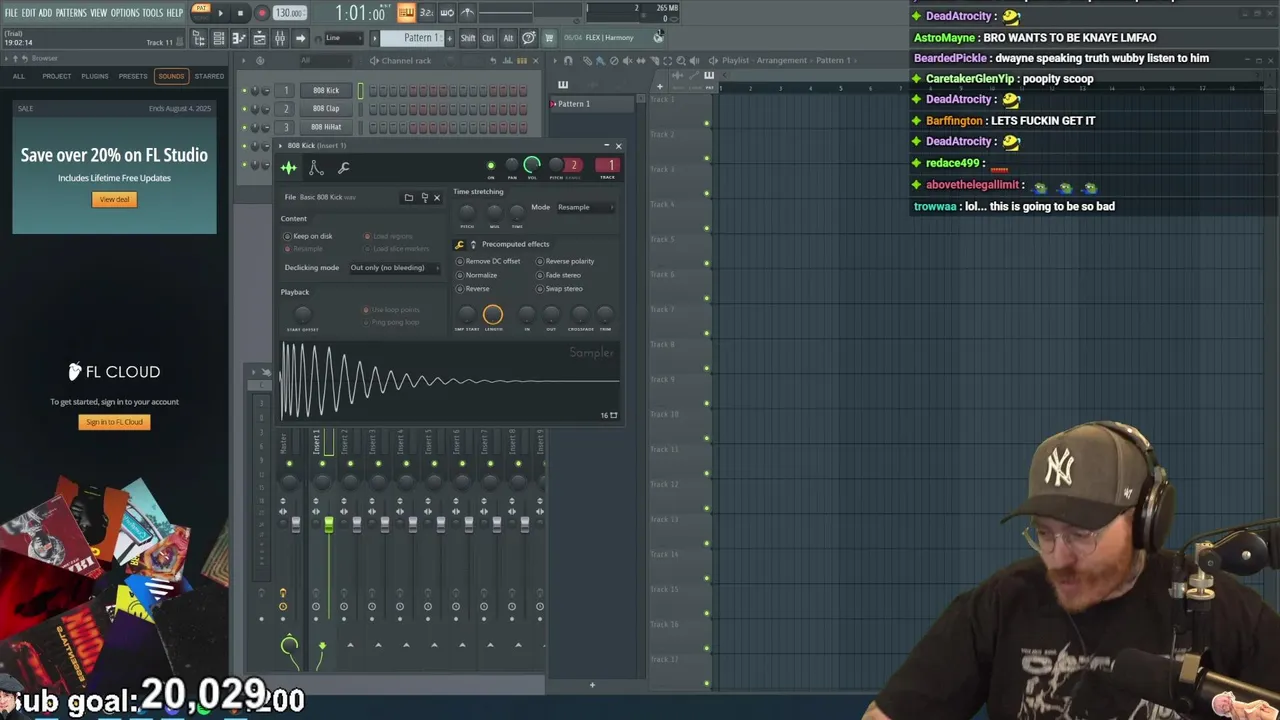Screen dimensions: 1280x720
Task: Click Sign in to FL Cloud
Action: (x=114, y=422)
